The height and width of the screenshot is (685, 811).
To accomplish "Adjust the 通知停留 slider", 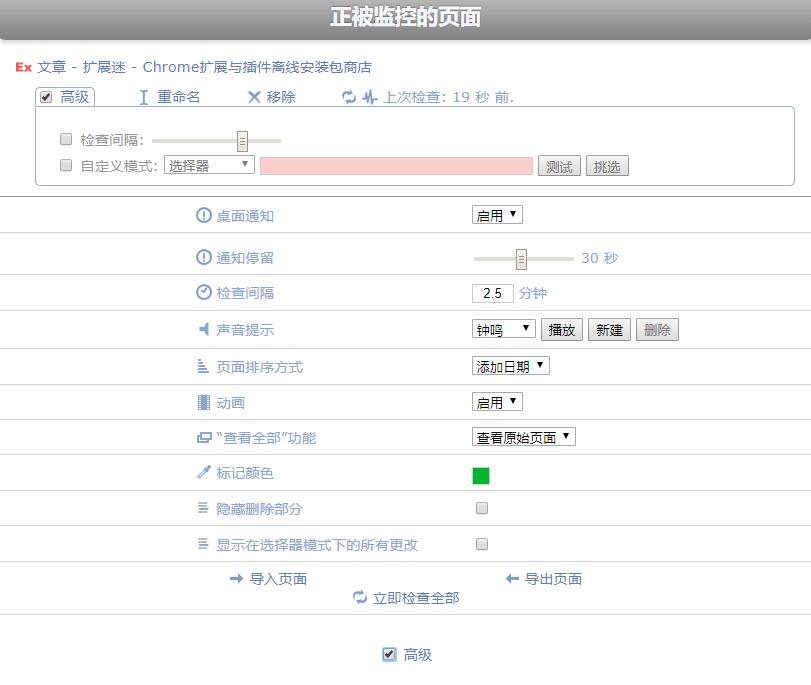I will (x=521, y=257).
